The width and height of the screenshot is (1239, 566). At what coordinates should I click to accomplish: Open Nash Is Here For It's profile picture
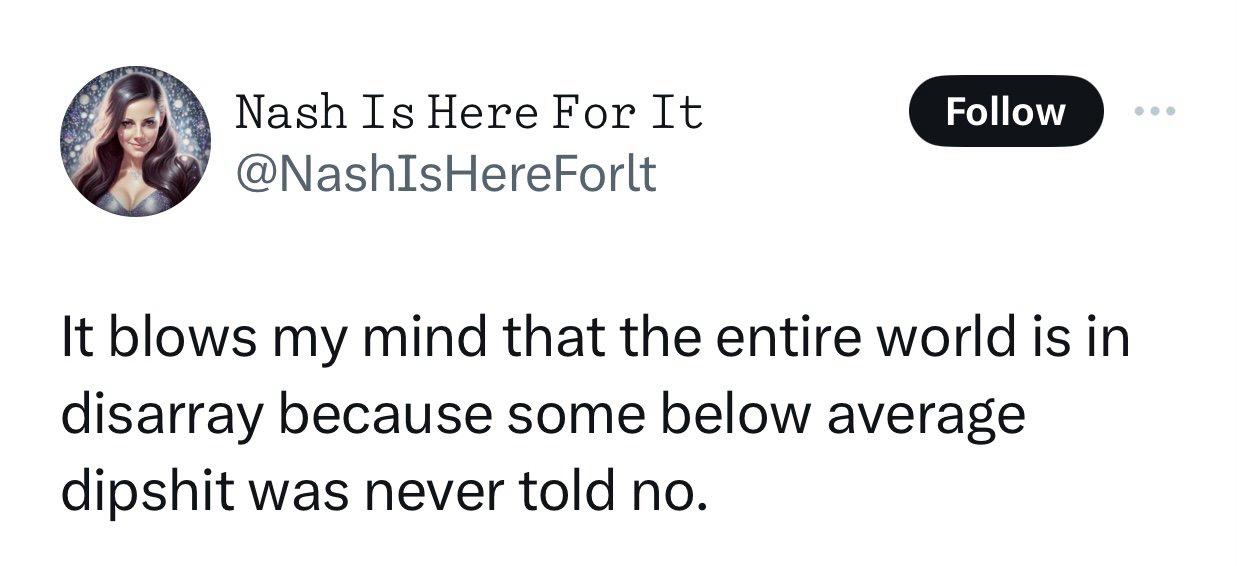pyautogui.click(x=136, y=141)
